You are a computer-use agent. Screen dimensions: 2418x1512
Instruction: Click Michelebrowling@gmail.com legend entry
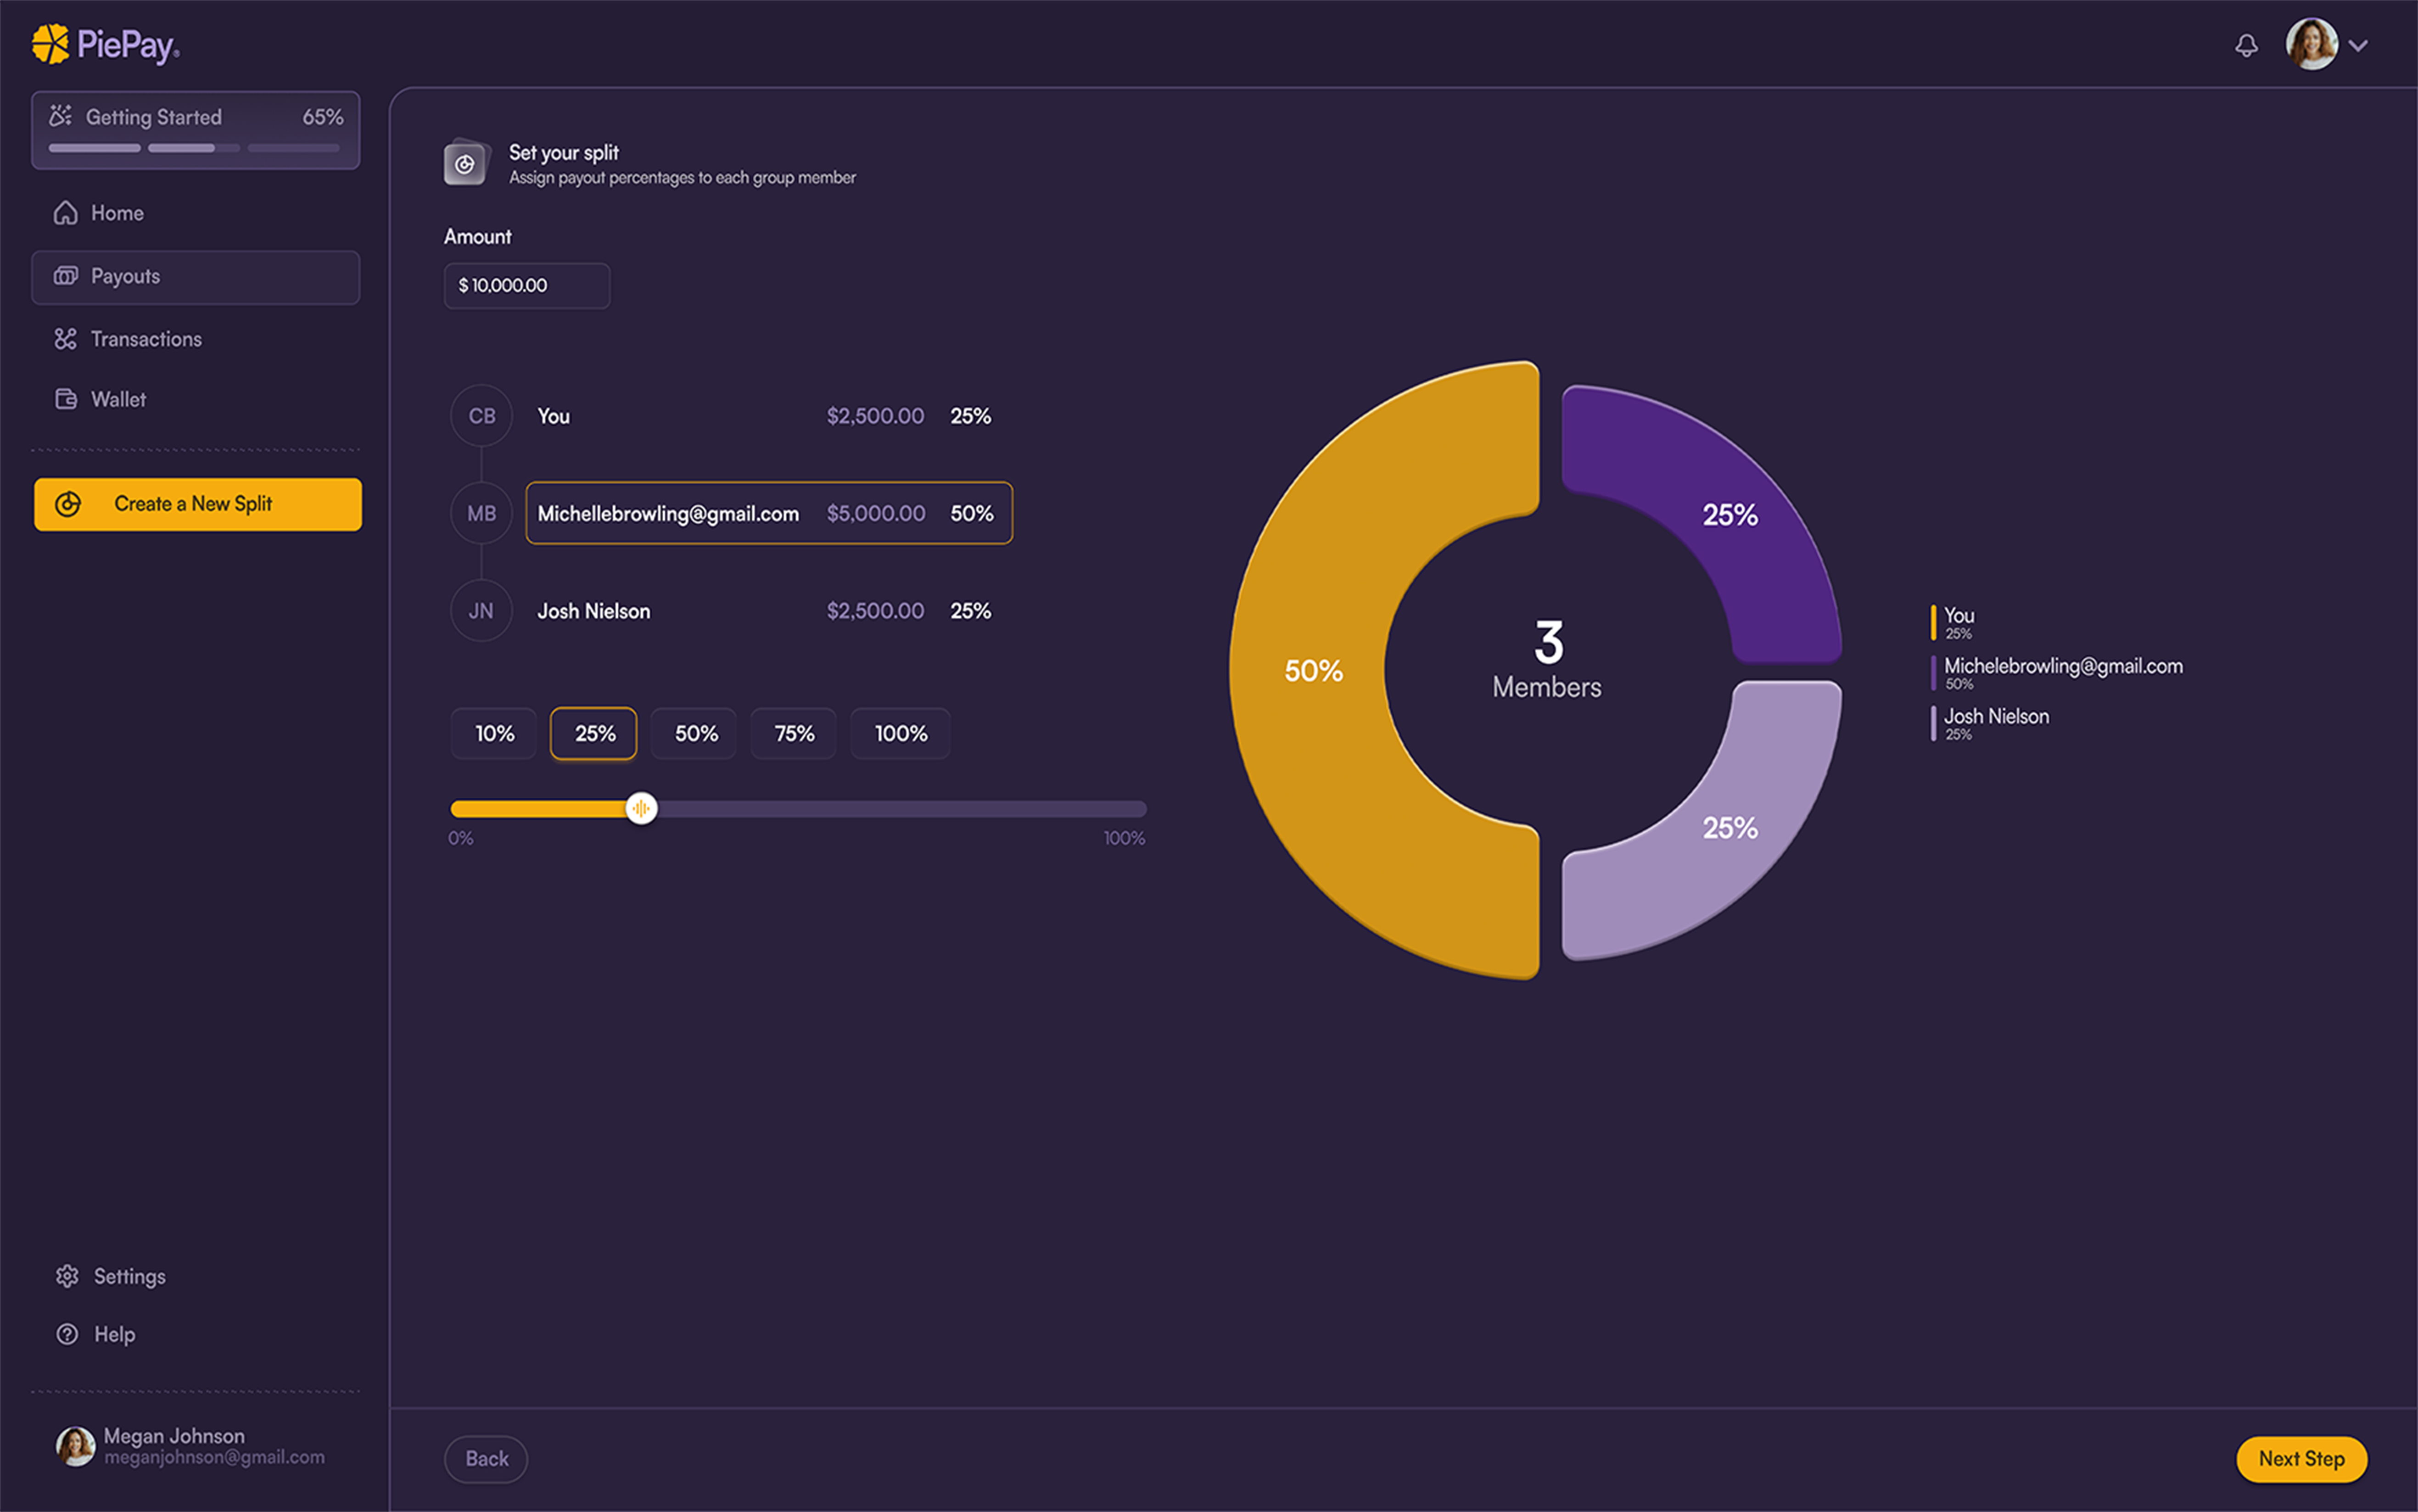click(x=2057, y=673)
